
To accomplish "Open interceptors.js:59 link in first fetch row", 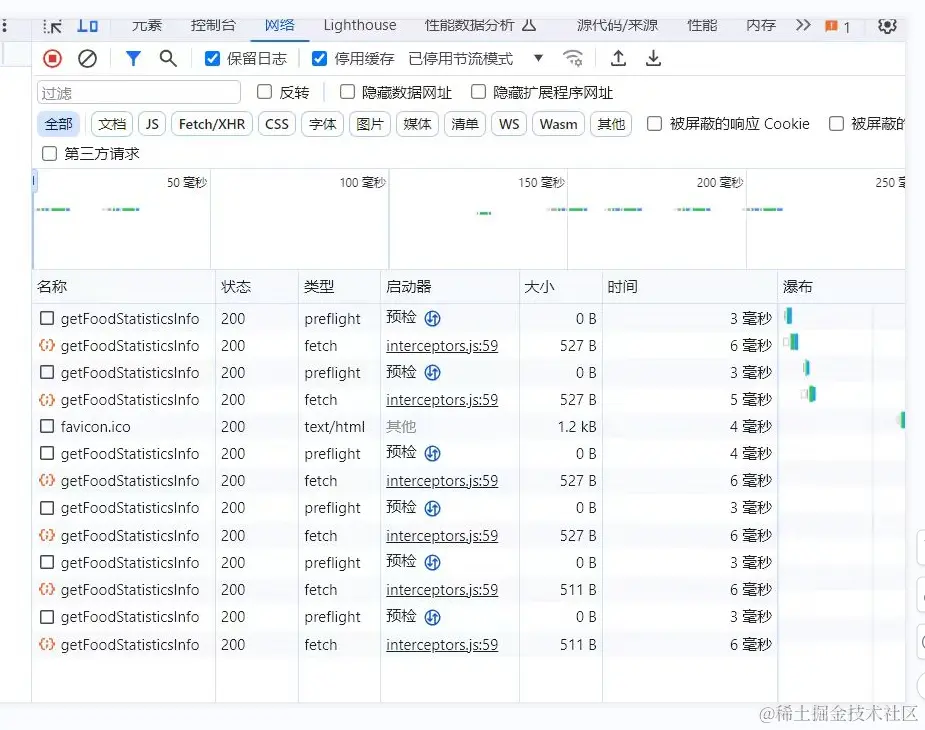I will 442,346.
